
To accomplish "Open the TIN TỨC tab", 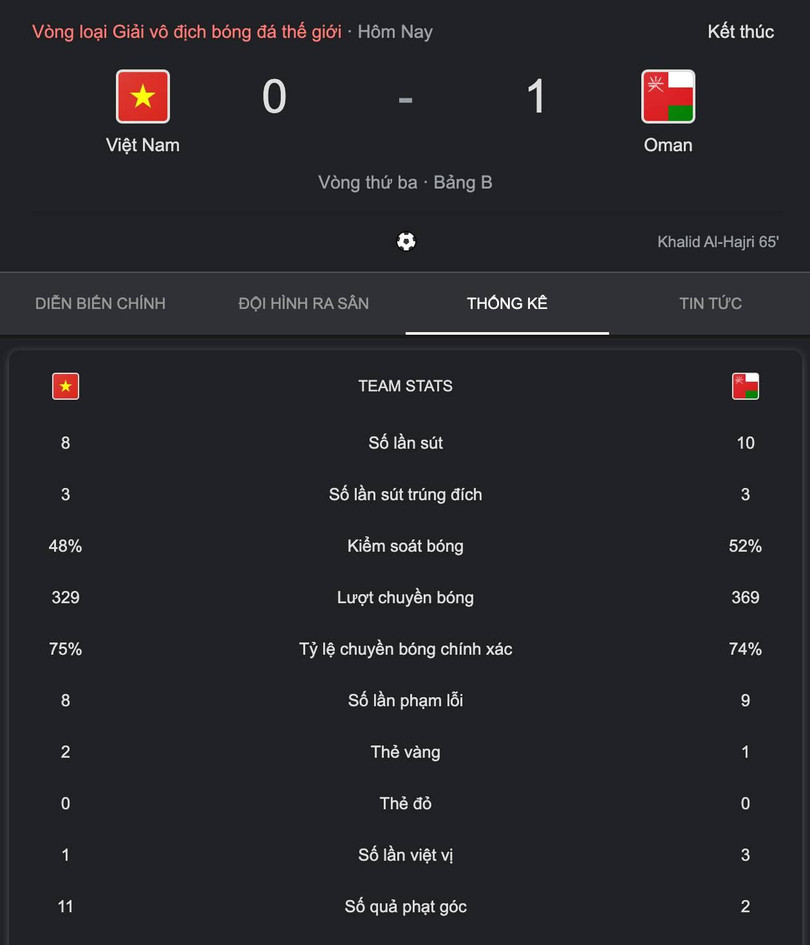I will click(x=710, y=303).
